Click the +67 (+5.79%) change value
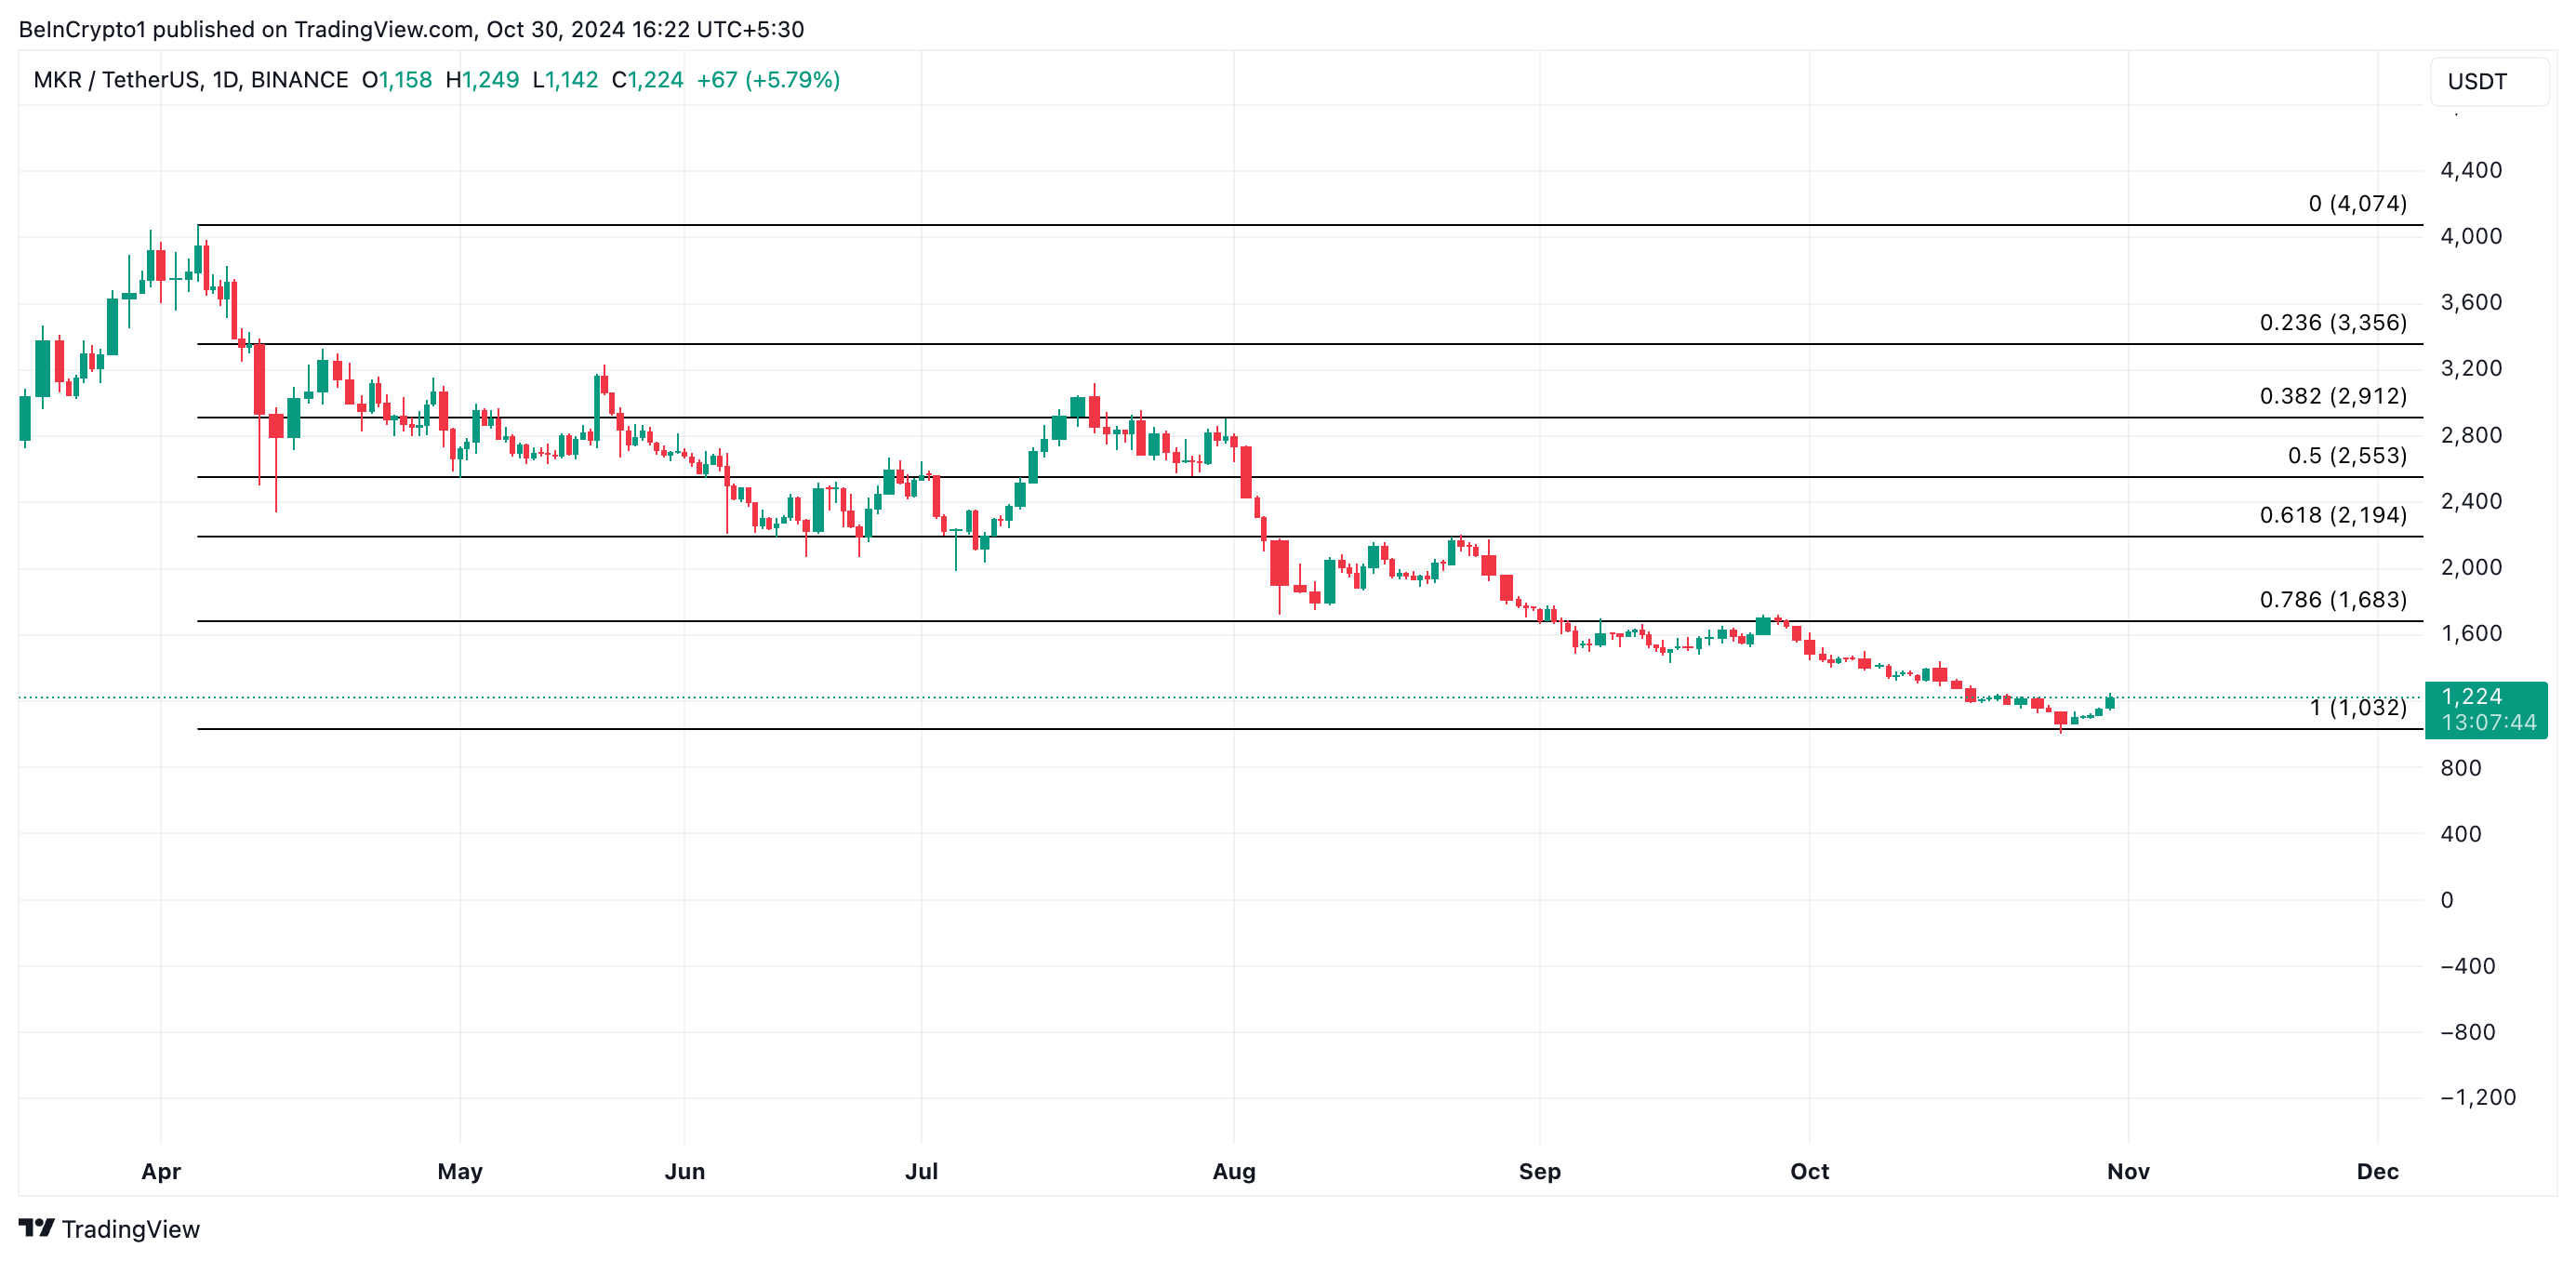The image size is (2576, 1261). (768, 80)
